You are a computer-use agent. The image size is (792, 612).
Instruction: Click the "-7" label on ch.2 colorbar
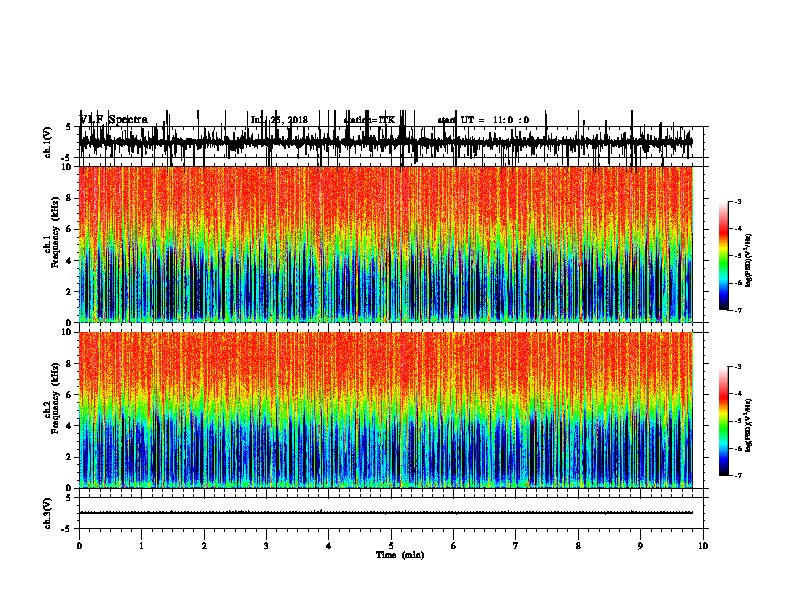(737, 475)
